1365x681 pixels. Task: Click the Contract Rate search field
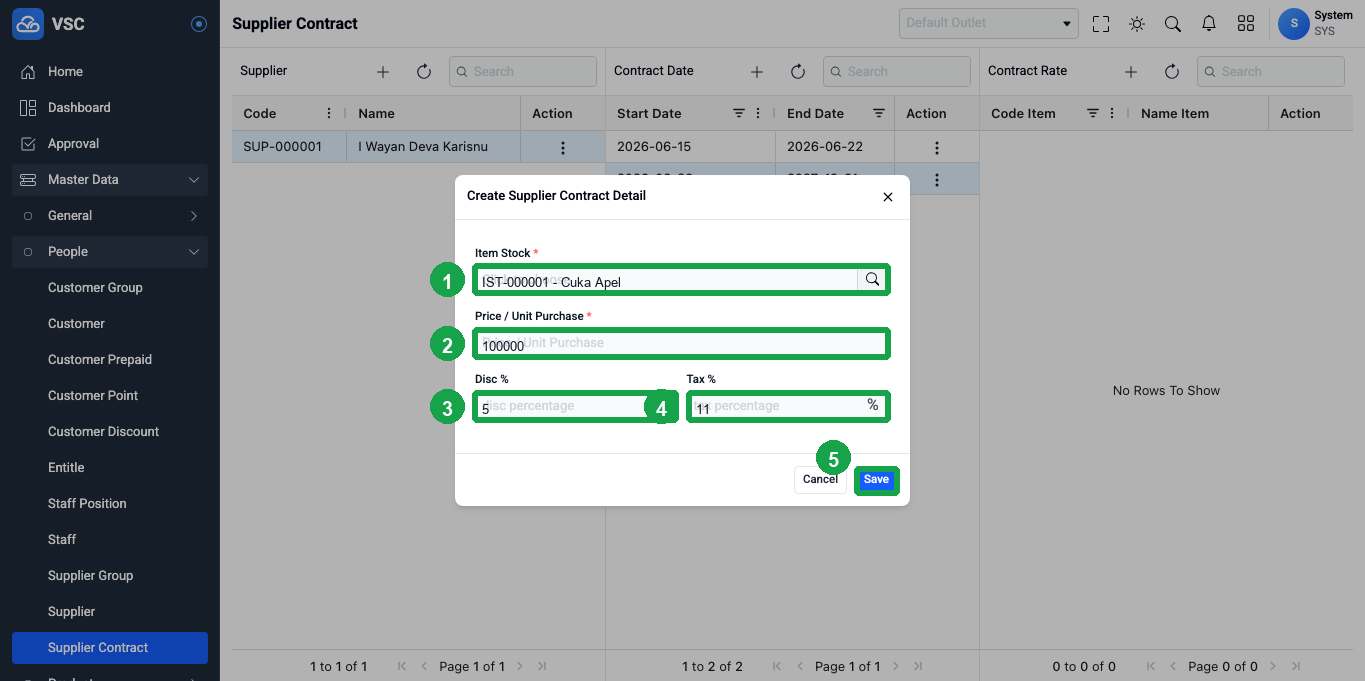coord(1271,71)
